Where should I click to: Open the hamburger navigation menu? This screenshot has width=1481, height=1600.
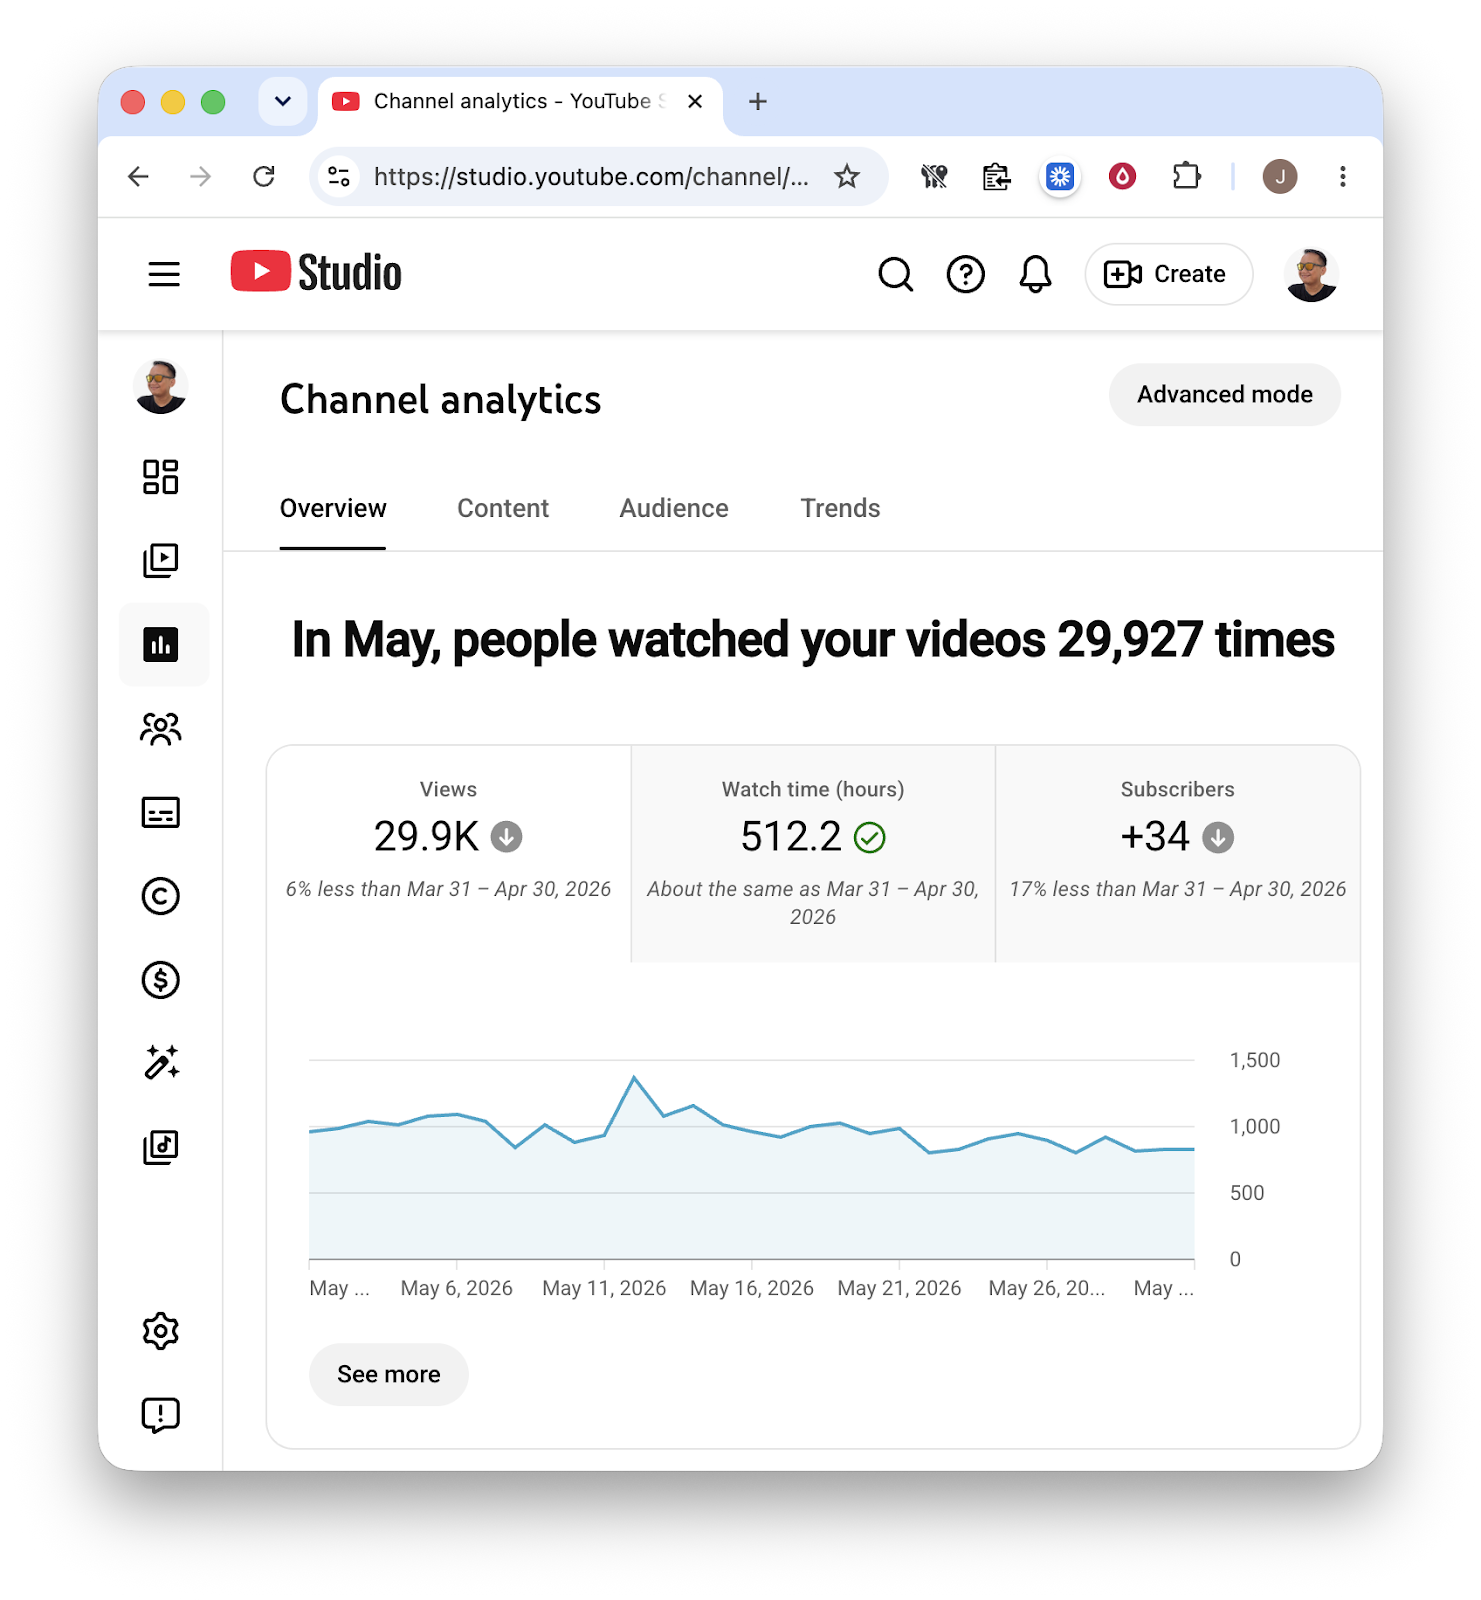[164, 274]
